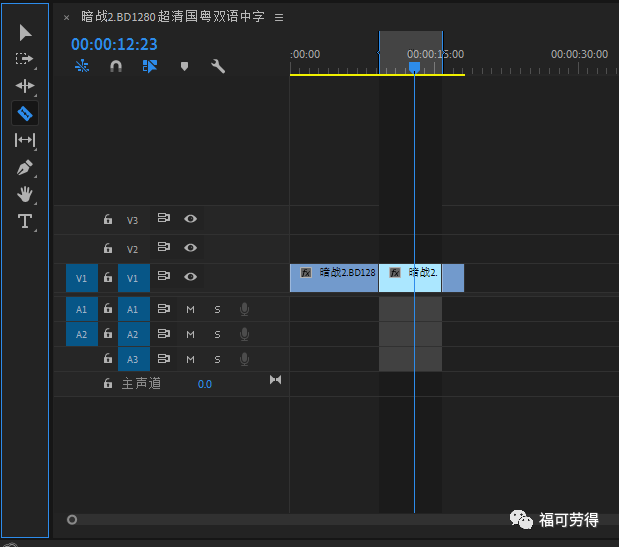Select the Slip tool
The width and height of the screenshot is (619, 547).
[x=24, y=140]
